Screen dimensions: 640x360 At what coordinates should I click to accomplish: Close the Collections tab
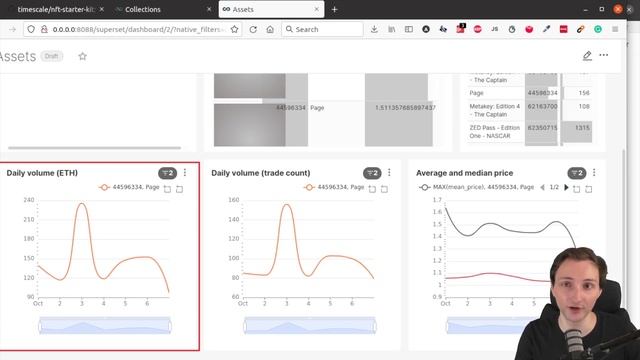[x=209, y=9]
